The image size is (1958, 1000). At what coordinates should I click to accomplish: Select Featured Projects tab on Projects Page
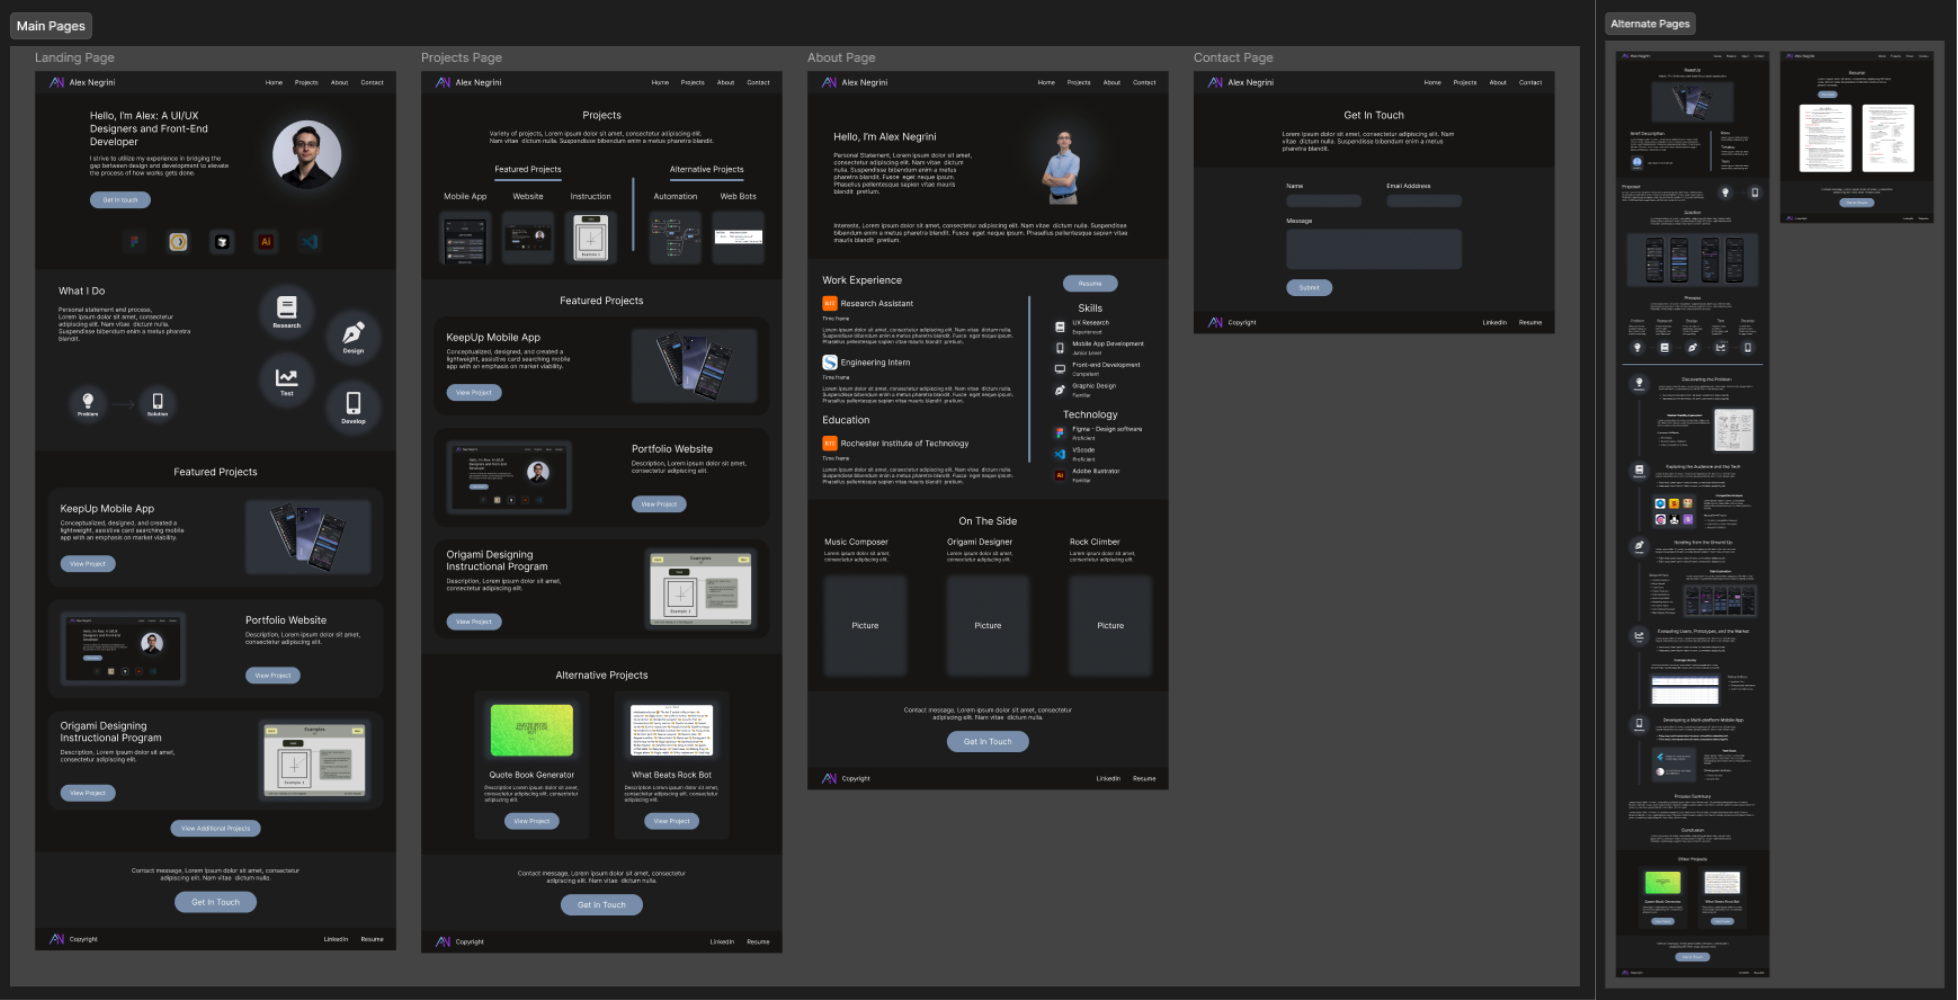point(528,169)
